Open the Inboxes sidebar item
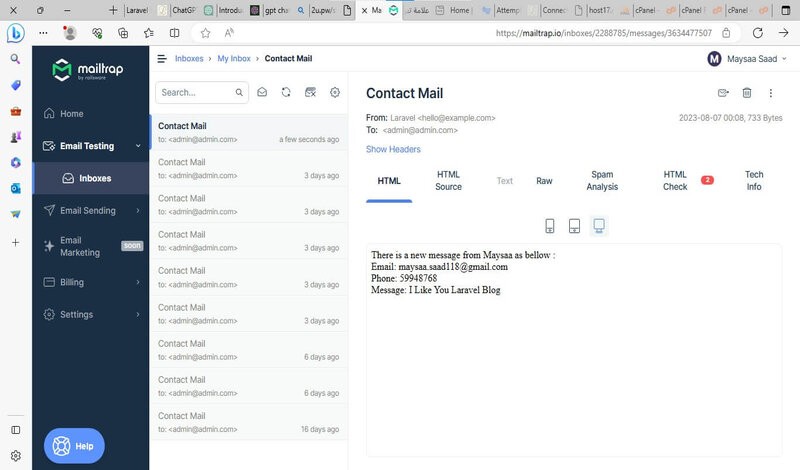Image resolution: width=800 pixels, height=470 pixels. point(90,178)
